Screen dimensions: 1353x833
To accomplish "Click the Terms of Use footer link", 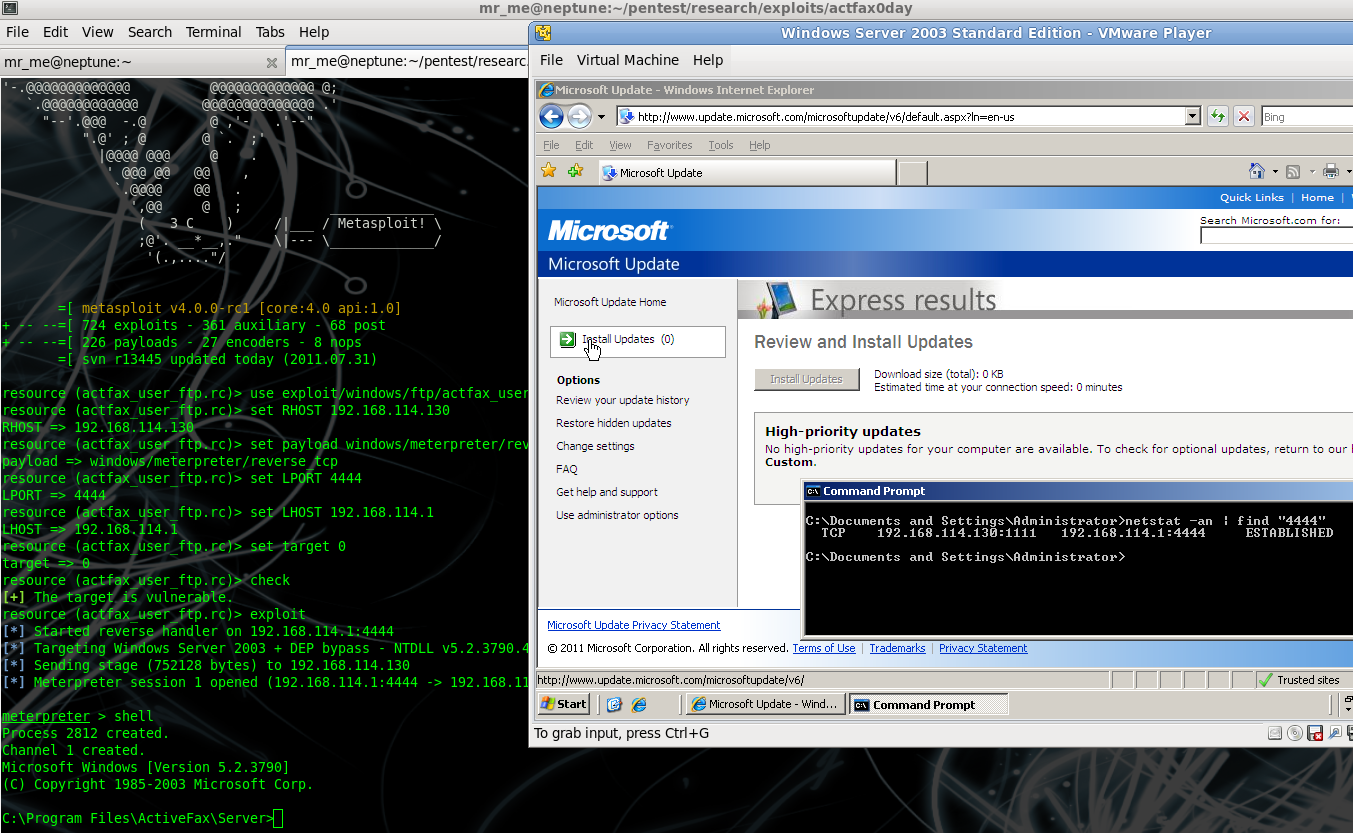I will (824, 648).
